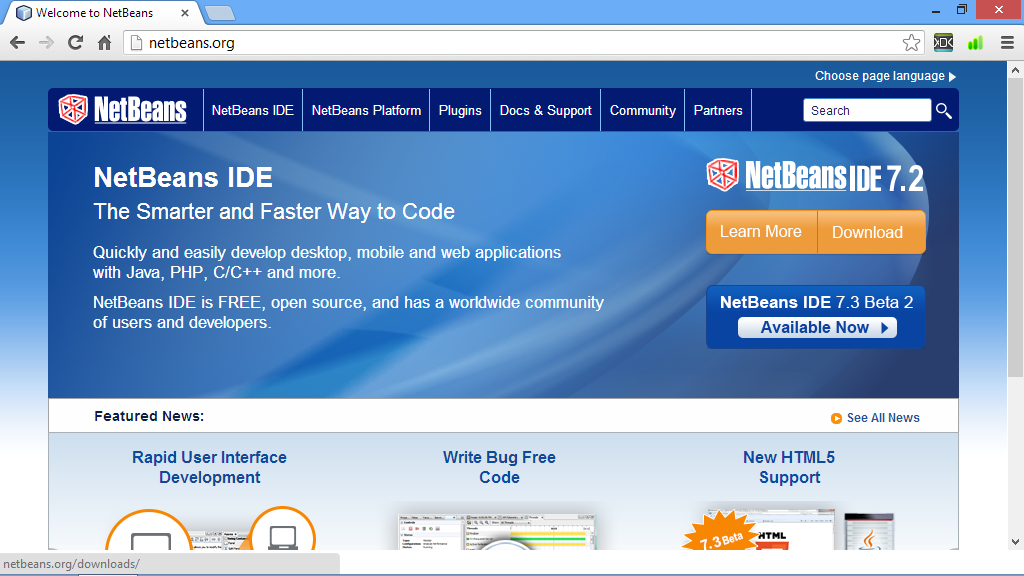Click the 7.3 Beta HTML5 thumbnail image

788,530
